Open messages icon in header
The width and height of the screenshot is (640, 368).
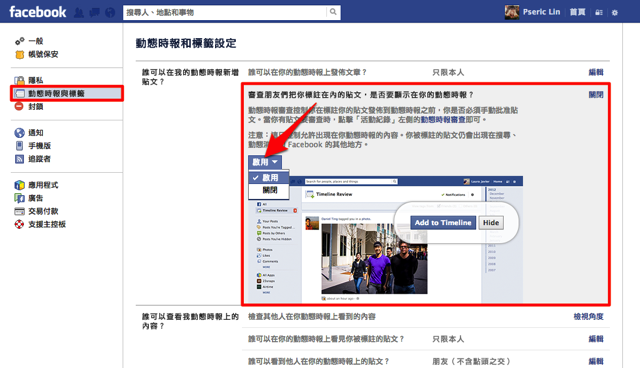coord(94,13)
